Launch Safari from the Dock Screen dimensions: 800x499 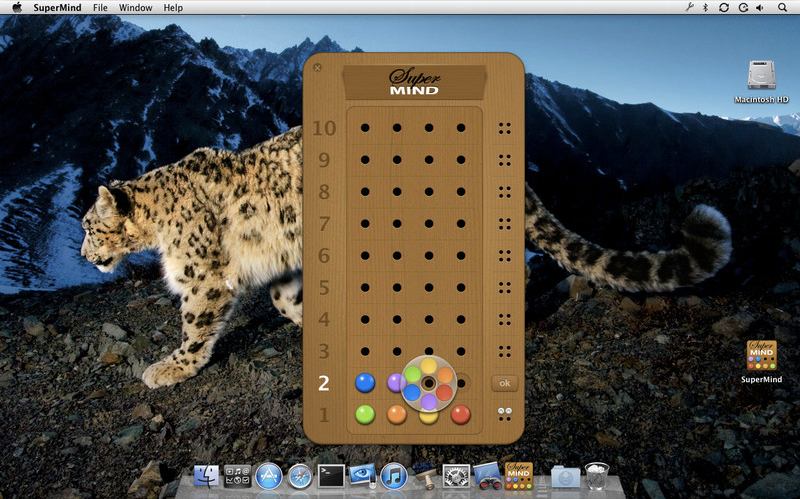click(300, 477)
